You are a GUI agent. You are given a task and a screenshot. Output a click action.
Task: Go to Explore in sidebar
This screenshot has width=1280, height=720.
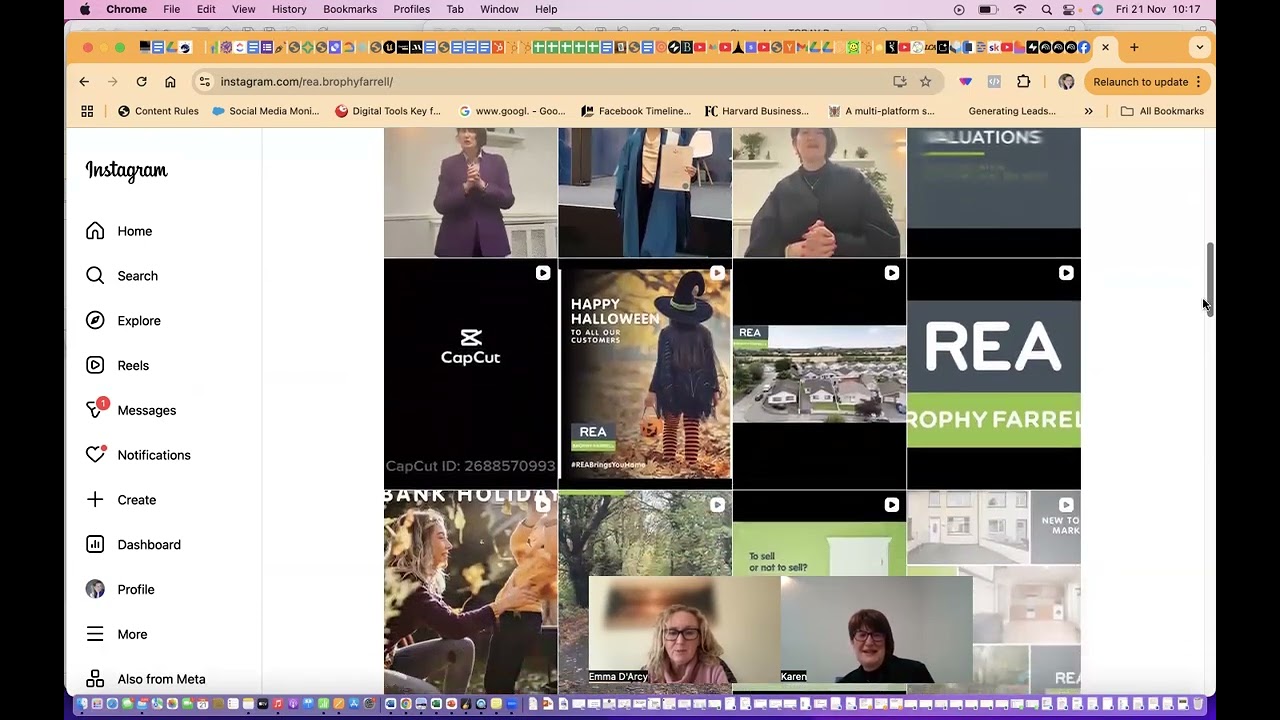[x=122, y=321]
